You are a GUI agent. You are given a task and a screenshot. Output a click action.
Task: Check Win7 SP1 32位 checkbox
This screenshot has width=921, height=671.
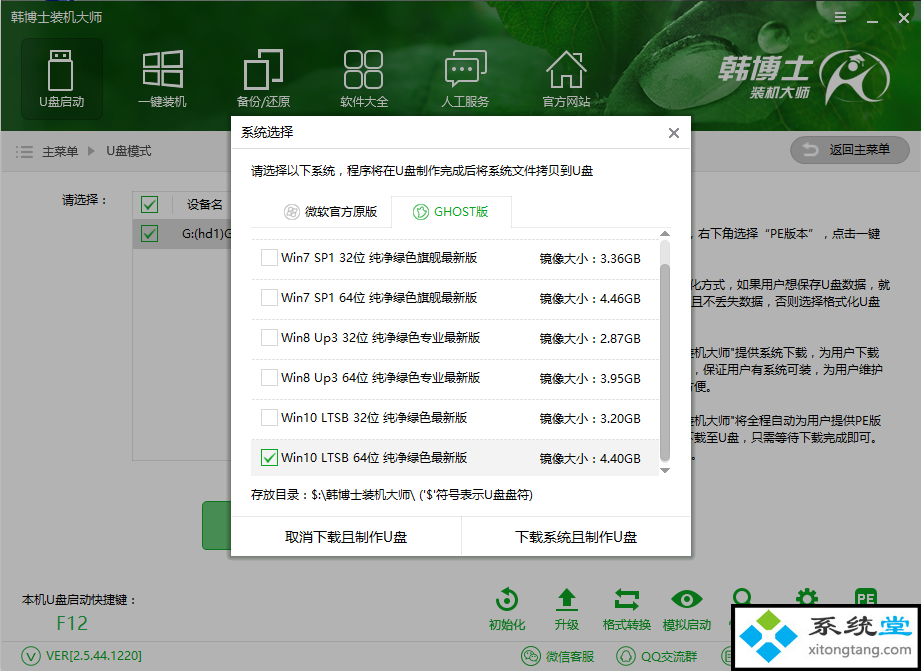(269, 258)
